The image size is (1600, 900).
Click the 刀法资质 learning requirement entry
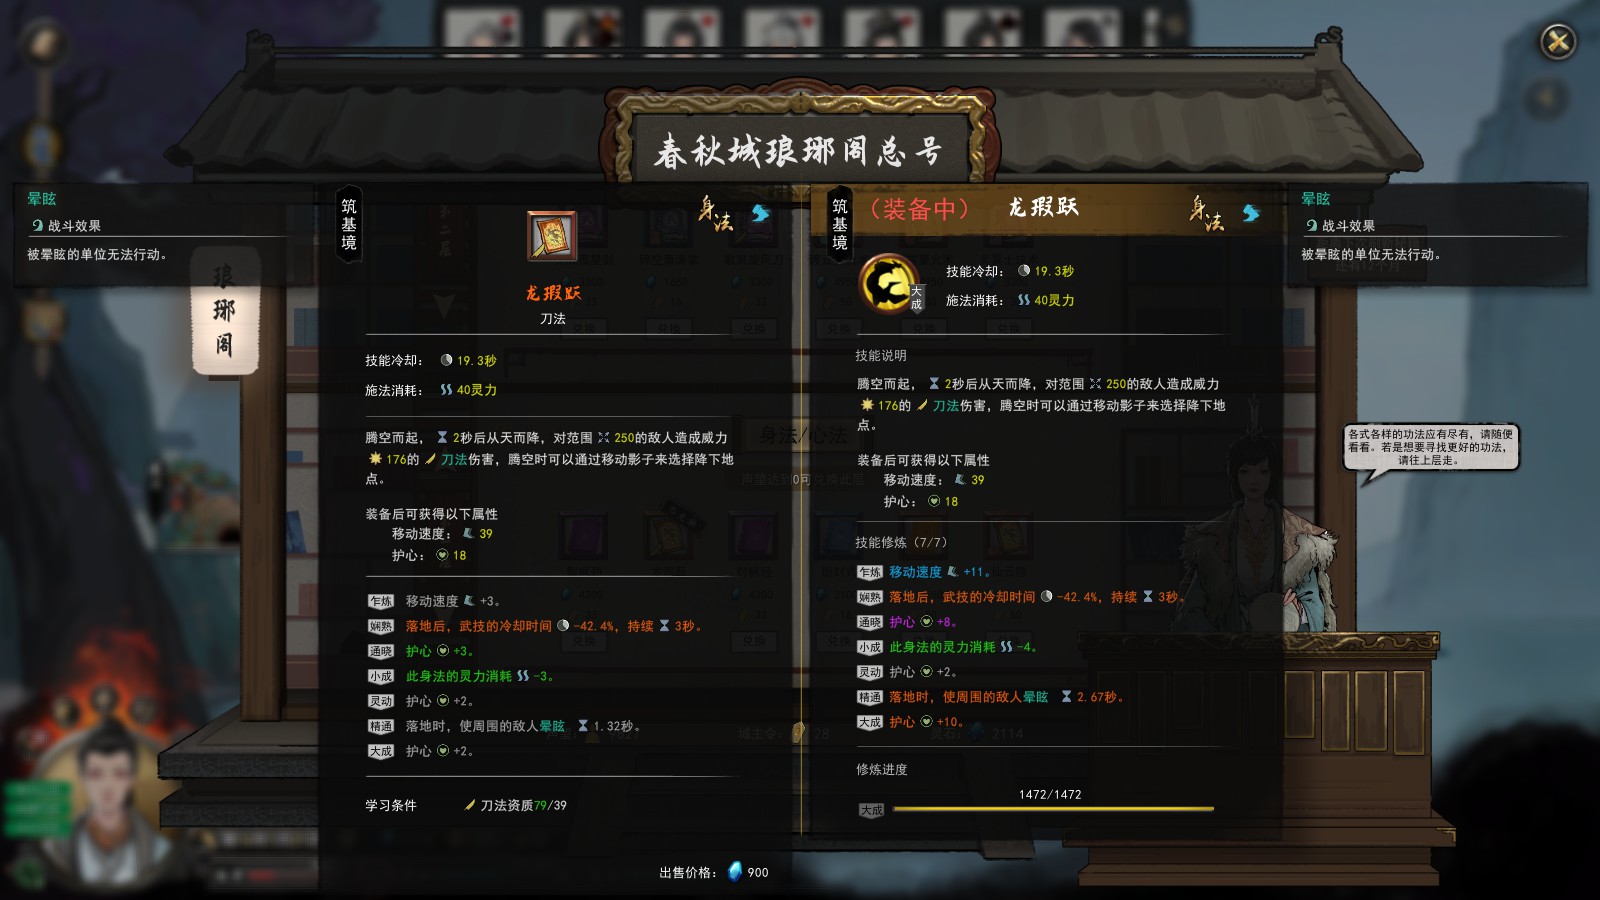click(516, 805)
